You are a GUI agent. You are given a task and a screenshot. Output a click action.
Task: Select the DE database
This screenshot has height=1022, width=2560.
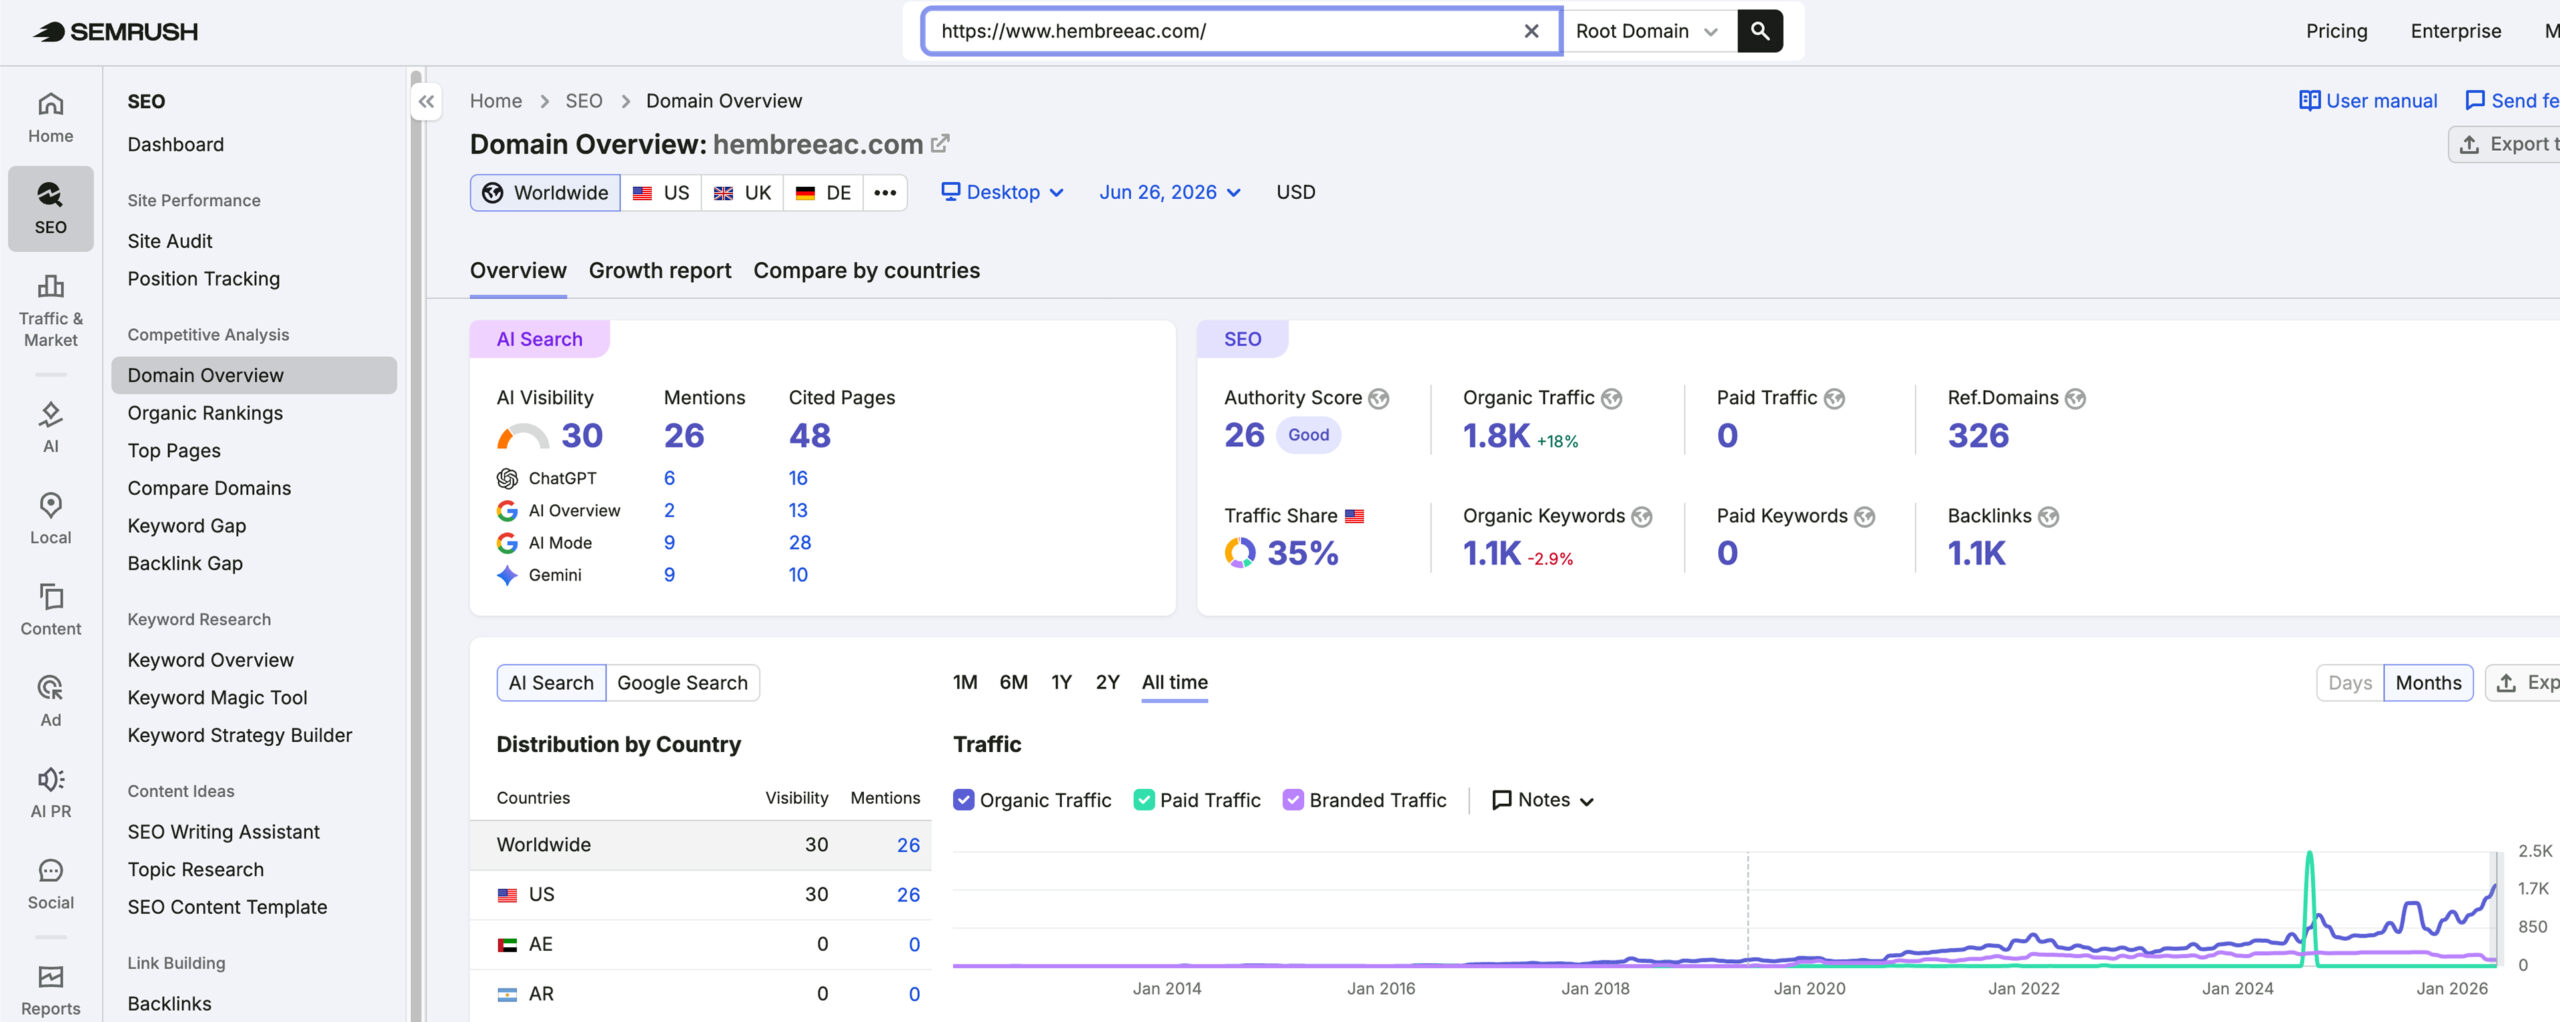[x=823, y=192]
